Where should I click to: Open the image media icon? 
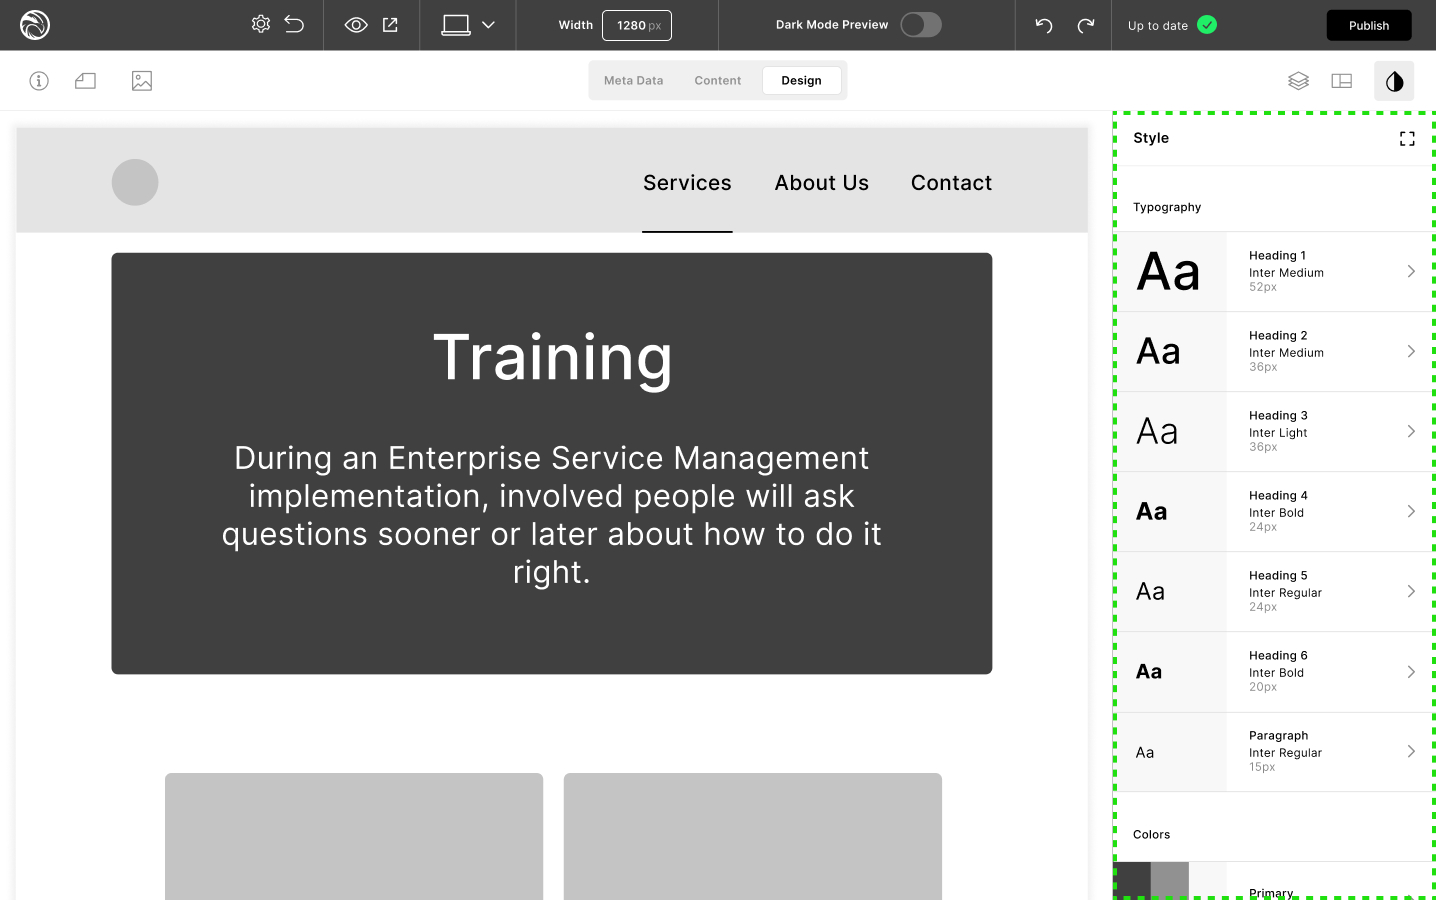tap(142, 81)
